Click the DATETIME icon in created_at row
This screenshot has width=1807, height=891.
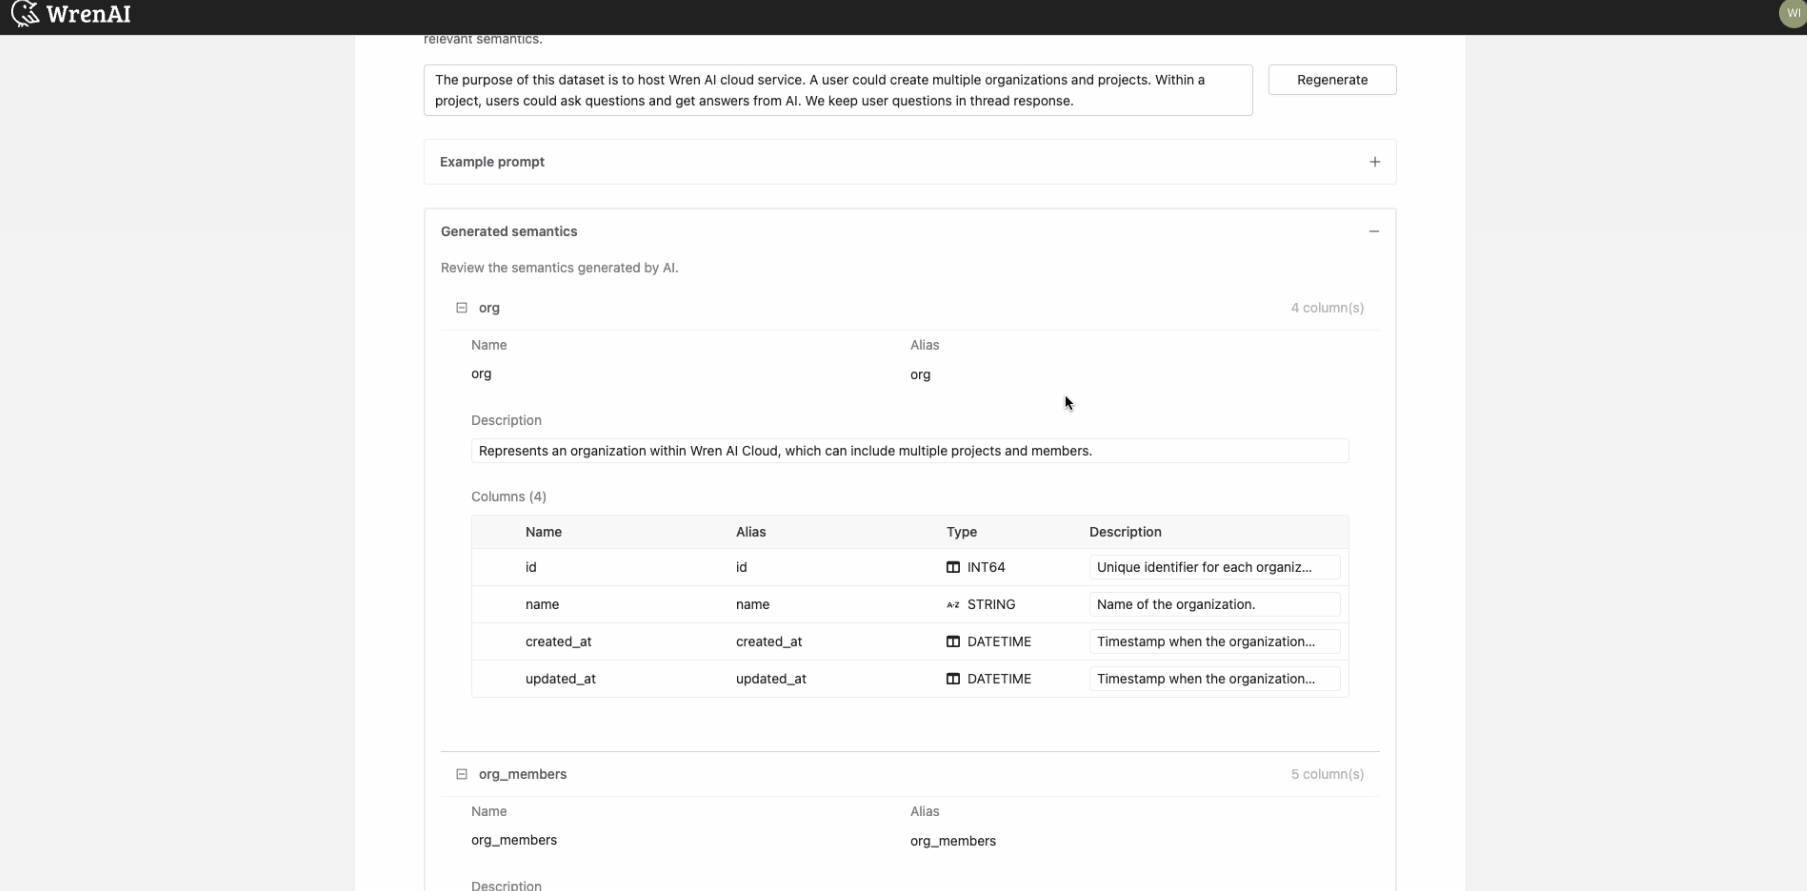point(953,642)
